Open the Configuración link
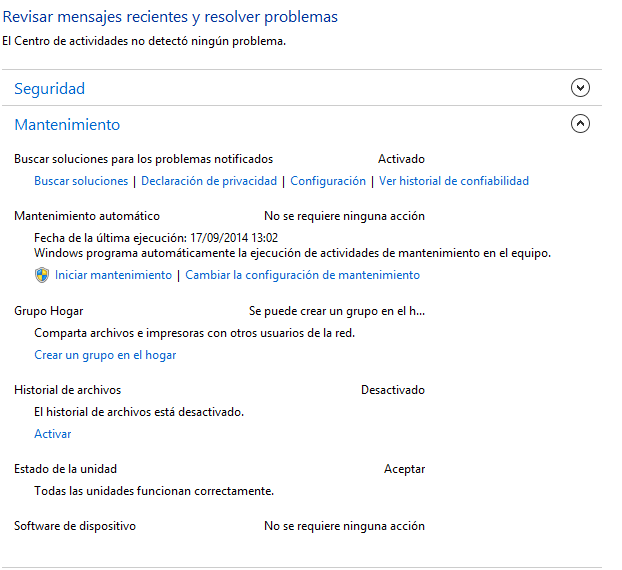622x570 pixels. [328, 181]
